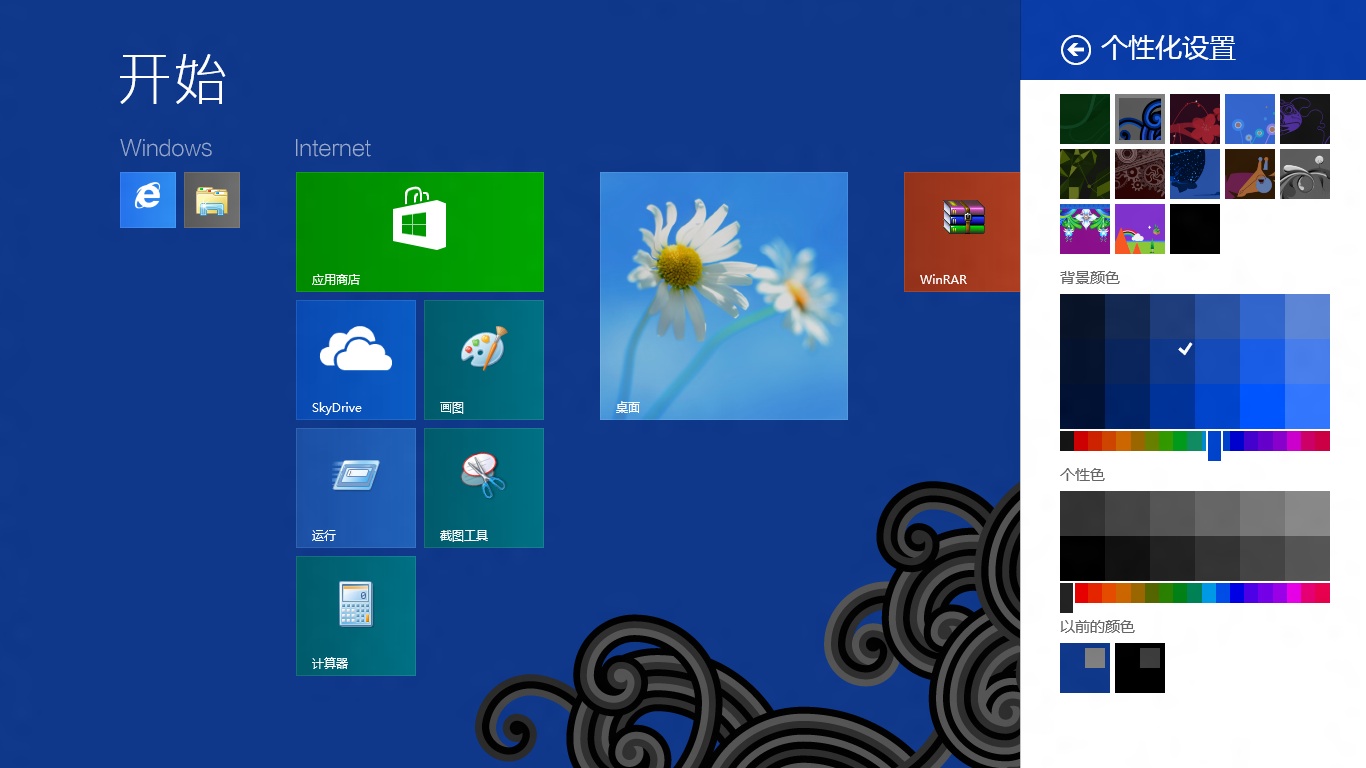Click the Windows group heading
The image size is (1366, 768).
point(166,148)
